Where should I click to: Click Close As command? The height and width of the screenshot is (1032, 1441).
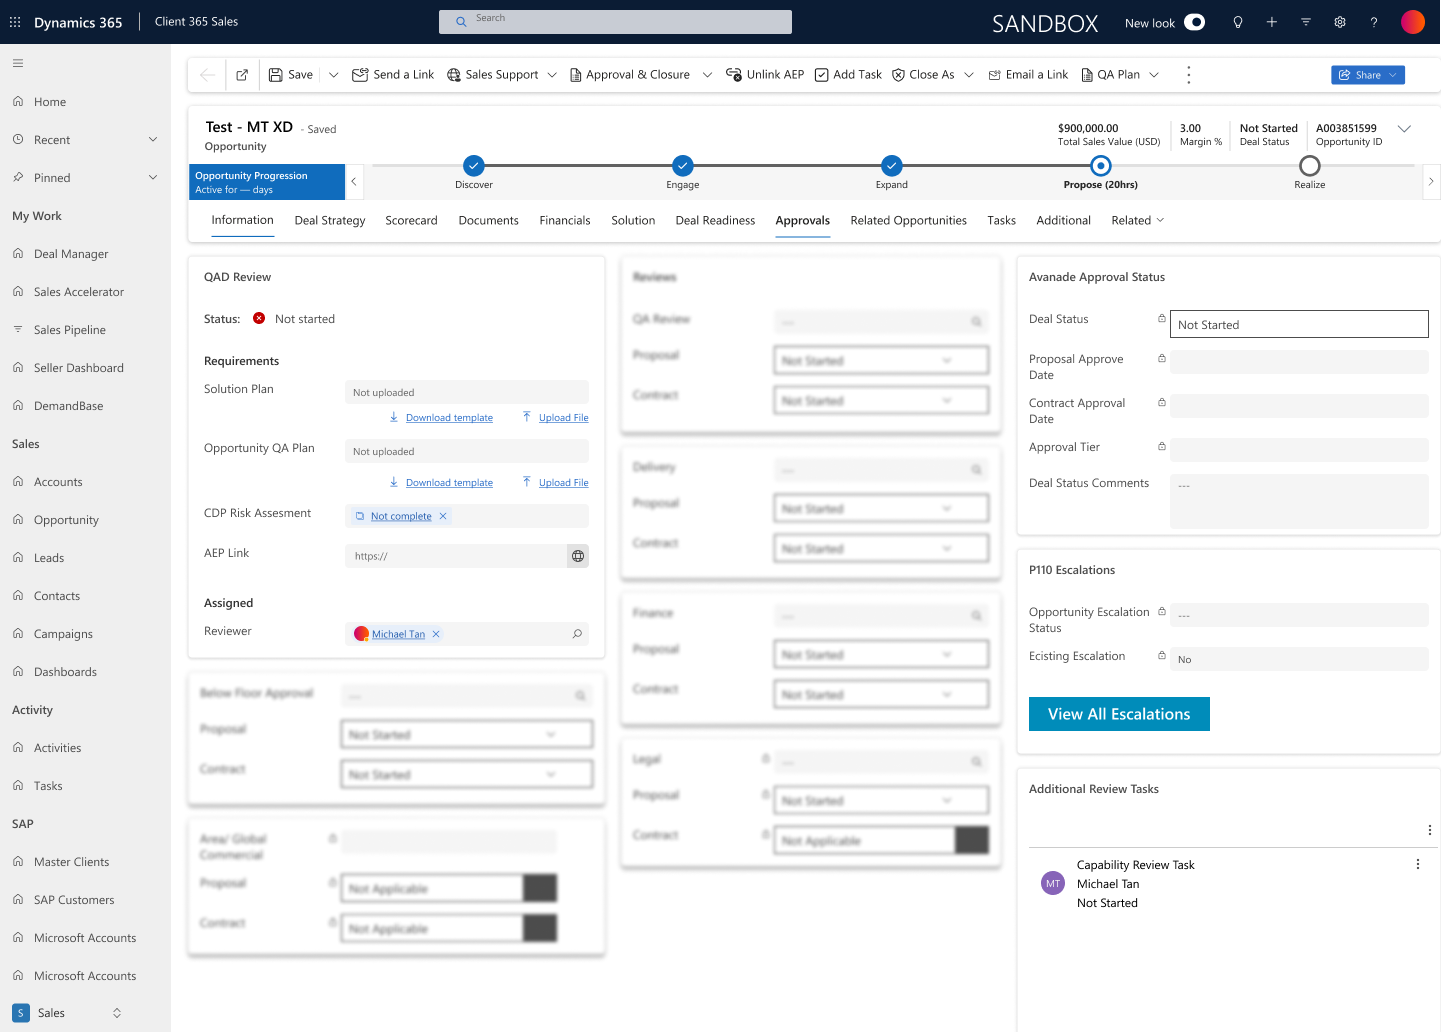click(923, 75)
